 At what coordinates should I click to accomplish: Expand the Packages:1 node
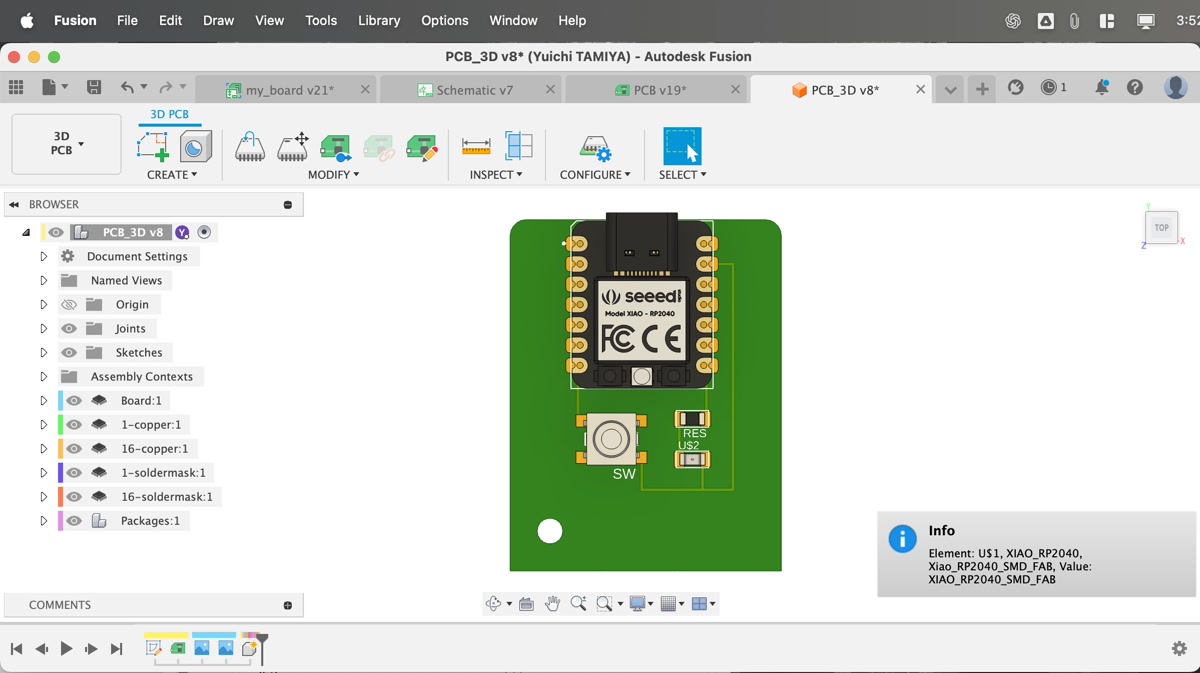click(43, 520)
